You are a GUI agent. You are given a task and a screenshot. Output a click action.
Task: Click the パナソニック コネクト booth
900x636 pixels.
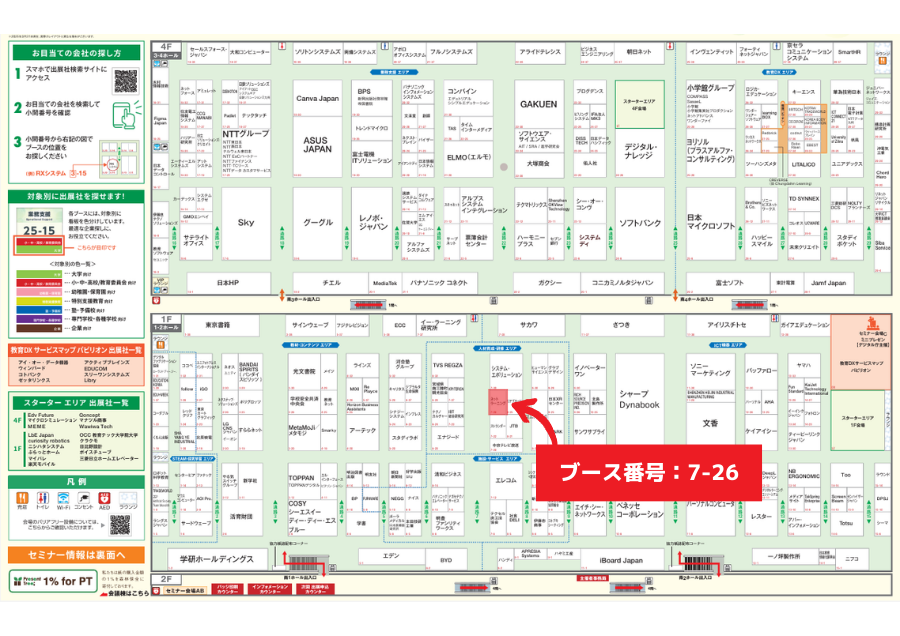439,283
